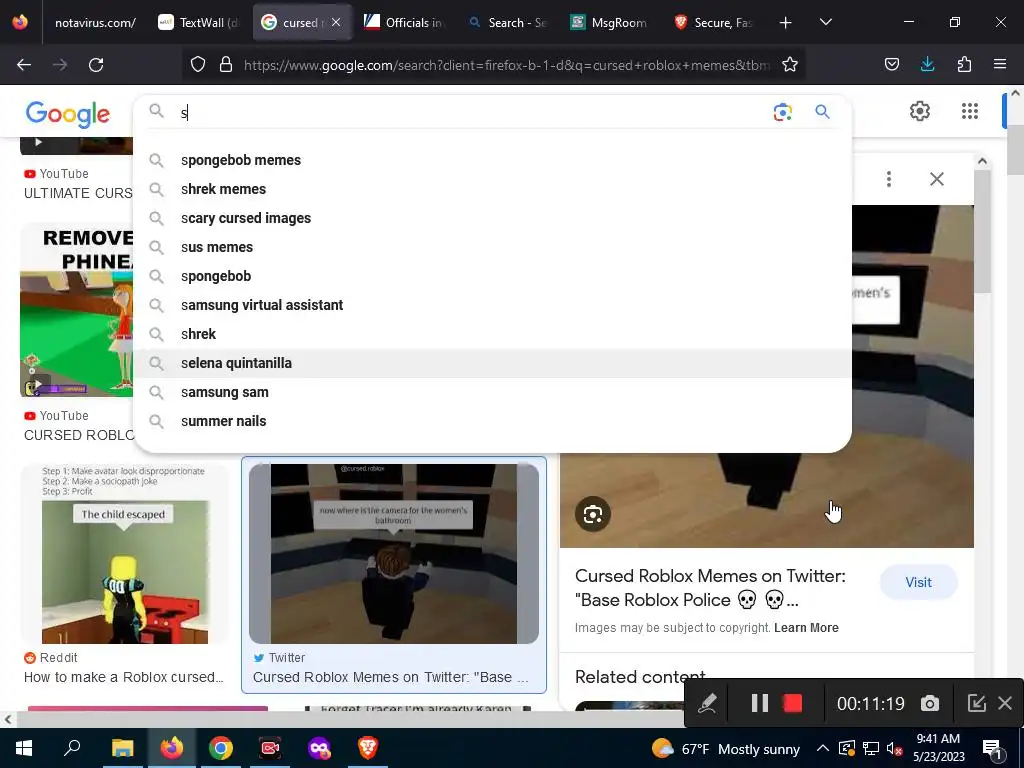Select suggestion summer nails

click(x=492, y=421)
